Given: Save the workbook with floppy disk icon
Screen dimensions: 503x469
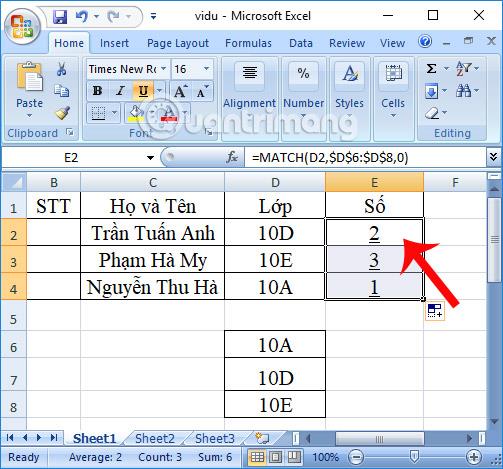Looking at the screenshot, I should [x=60, y=16].
